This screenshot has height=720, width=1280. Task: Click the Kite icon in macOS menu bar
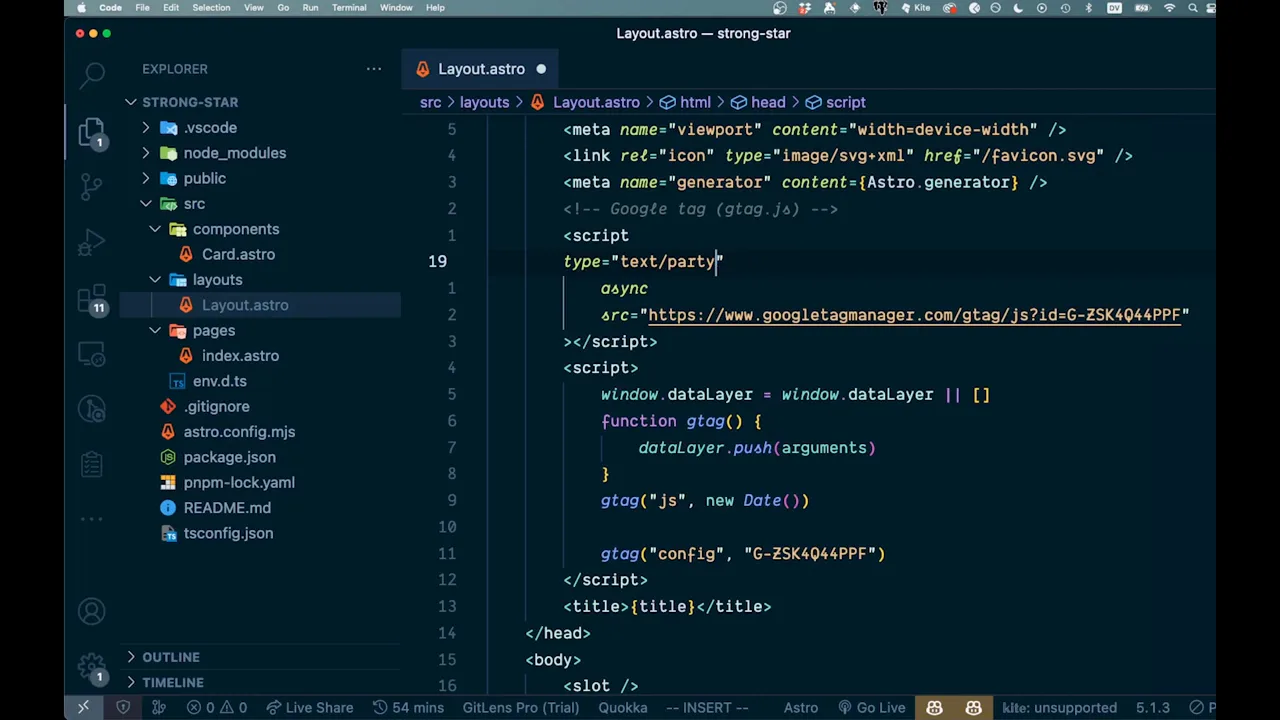(917, 8)
